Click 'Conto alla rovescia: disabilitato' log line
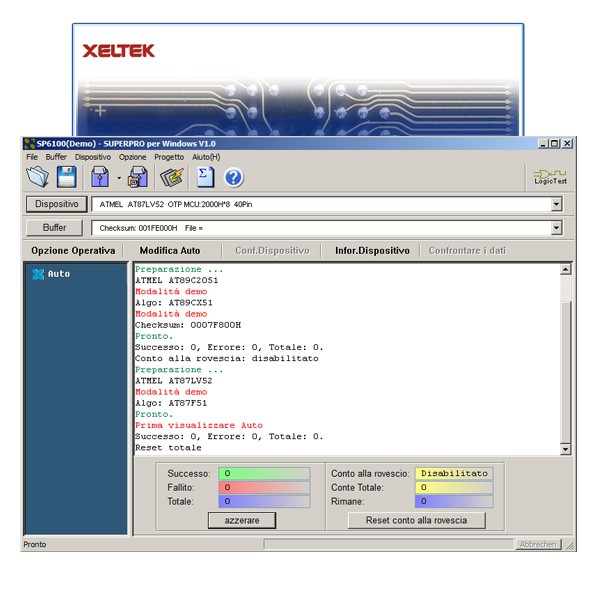The height and width of the screenshot is (600, 600). pyautogui.click(x=227, y=358)
